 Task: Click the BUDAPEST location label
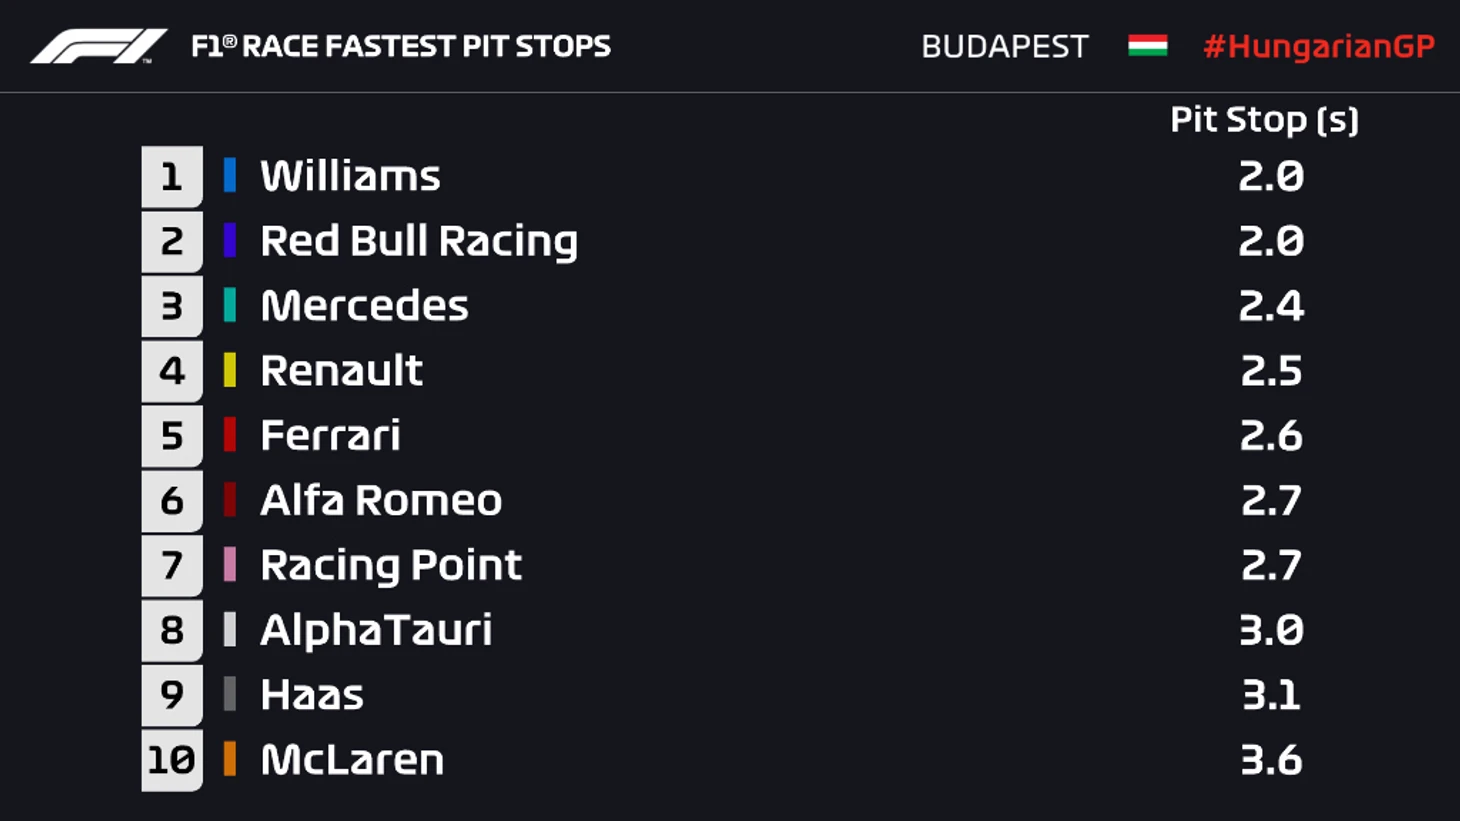1004,47
